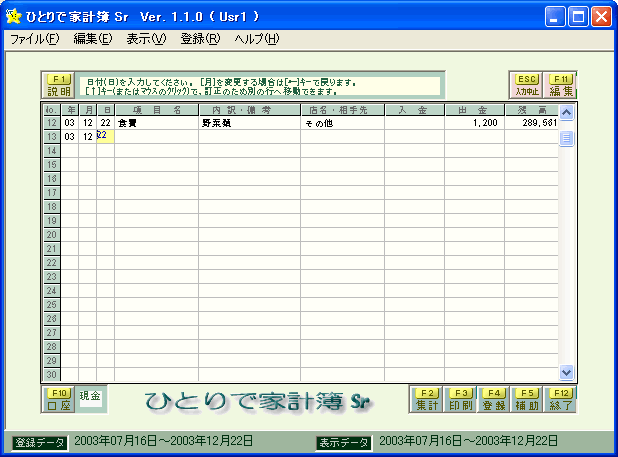Screen dimensions: 618x457
Task: Click the yellow day input cell in row 13
Action: click(x=106, y=137)
